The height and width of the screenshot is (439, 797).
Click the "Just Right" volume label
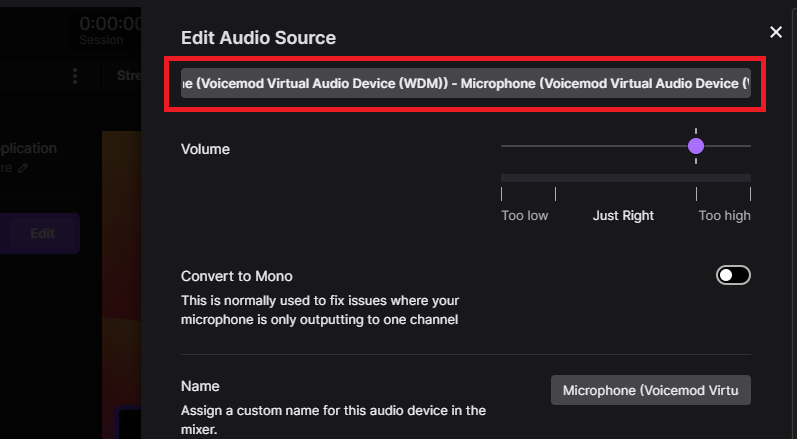623,215
